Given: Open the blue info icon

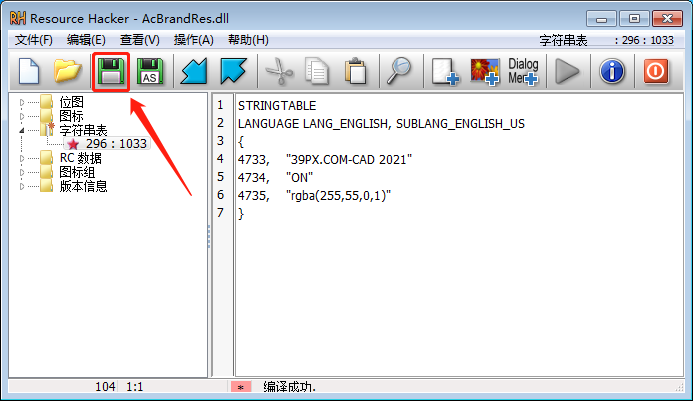Looking at the screenshot, I should pos(612,71).
